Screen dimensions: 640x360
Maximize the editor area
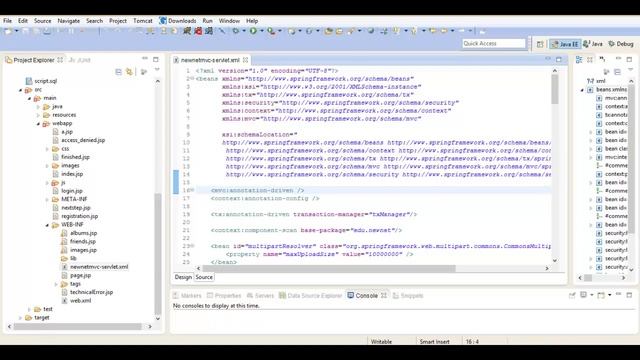[x=559, y=59]
